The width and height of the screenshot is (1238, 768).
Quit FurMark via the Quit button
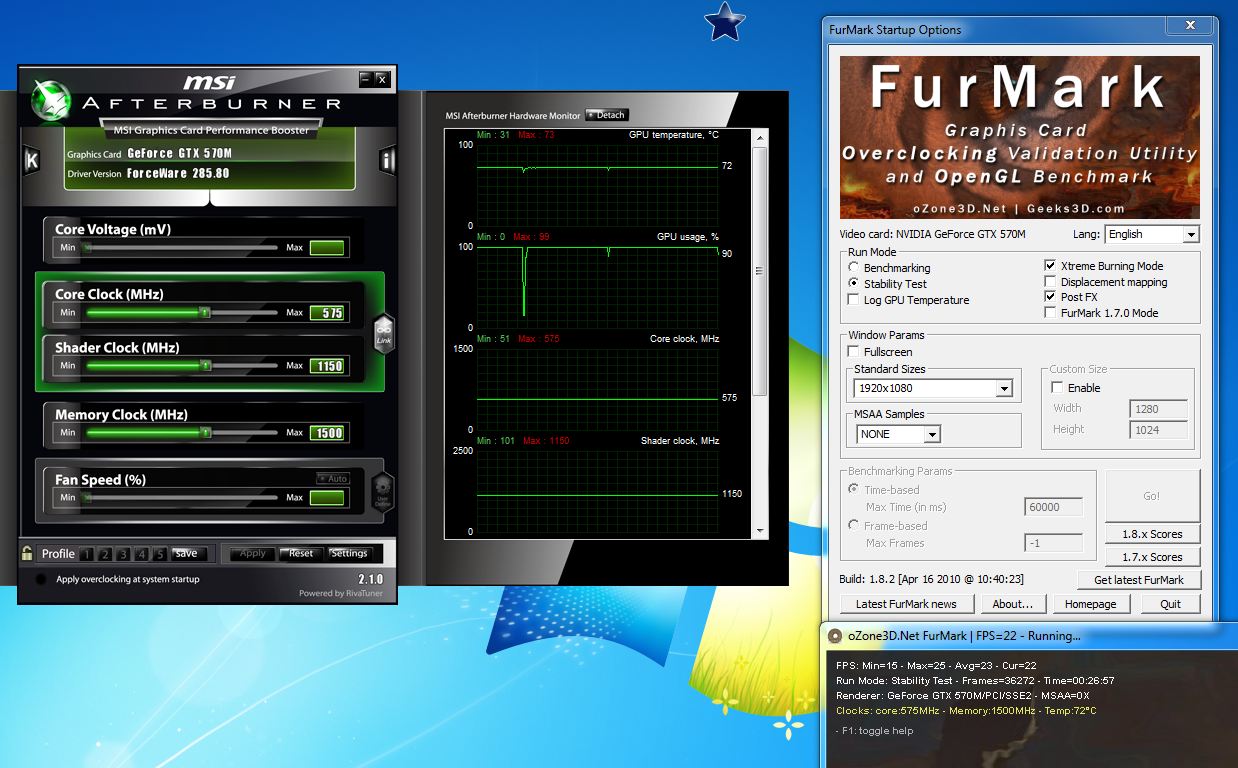pyautogui.click(x=1170, y=604)
